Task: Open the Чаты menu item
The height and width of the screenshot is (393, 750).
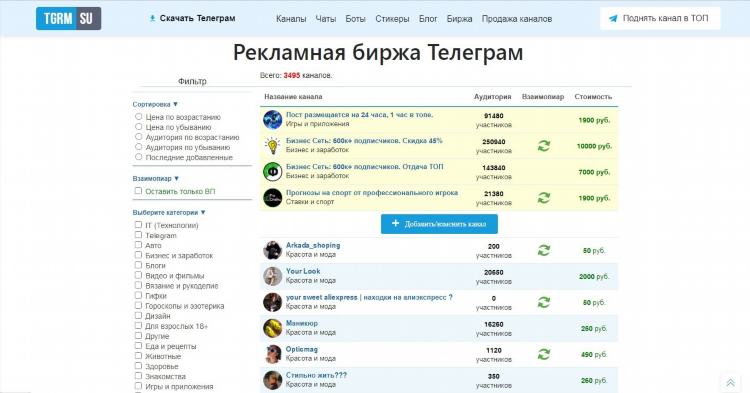Action: click(326, 19)
